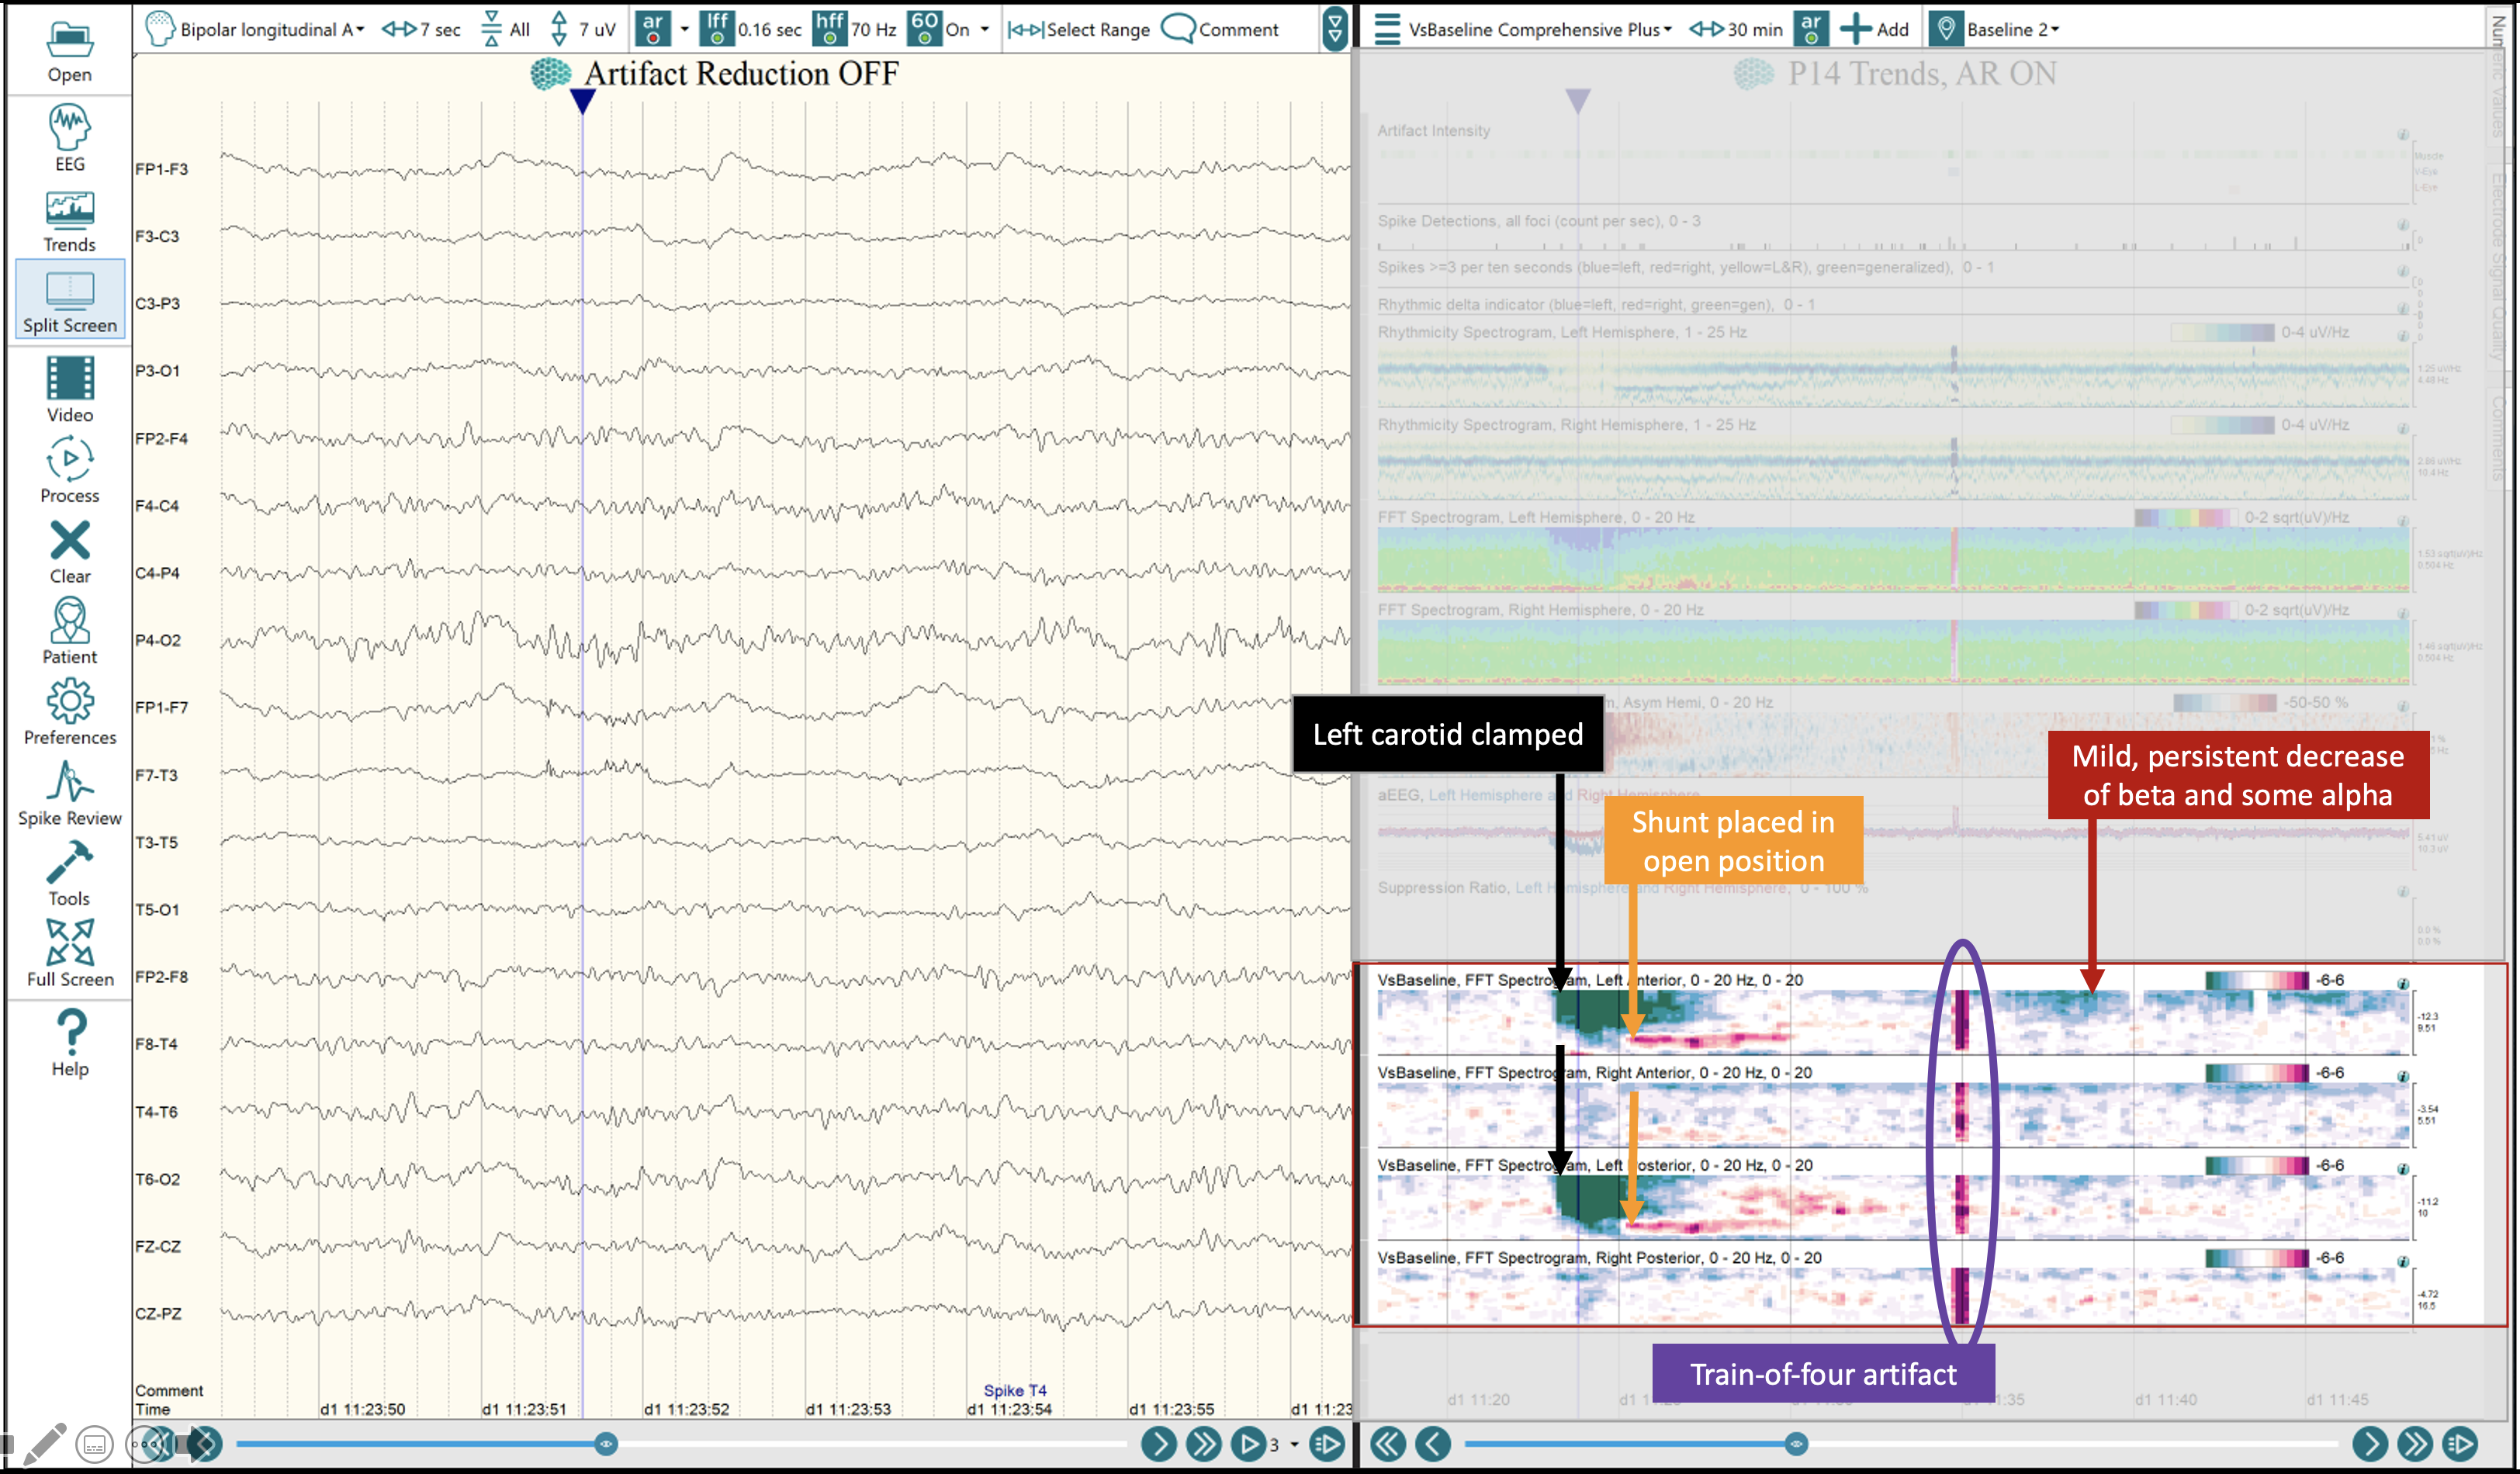This screenshot has height=1474, width=2520.
Task: Open an EEG file with Open icon
Action: (69, 52)
